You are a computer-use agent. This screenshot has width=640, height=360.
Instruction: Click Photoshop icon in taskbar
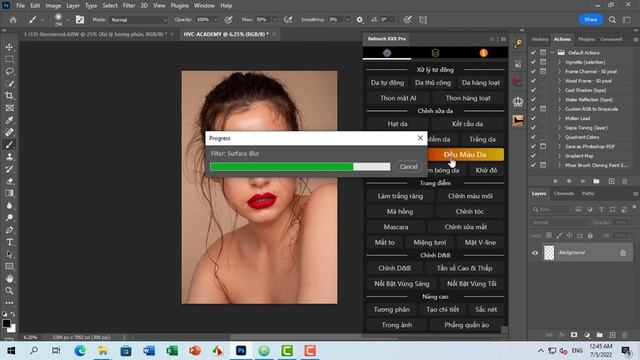tap(241, 350)
